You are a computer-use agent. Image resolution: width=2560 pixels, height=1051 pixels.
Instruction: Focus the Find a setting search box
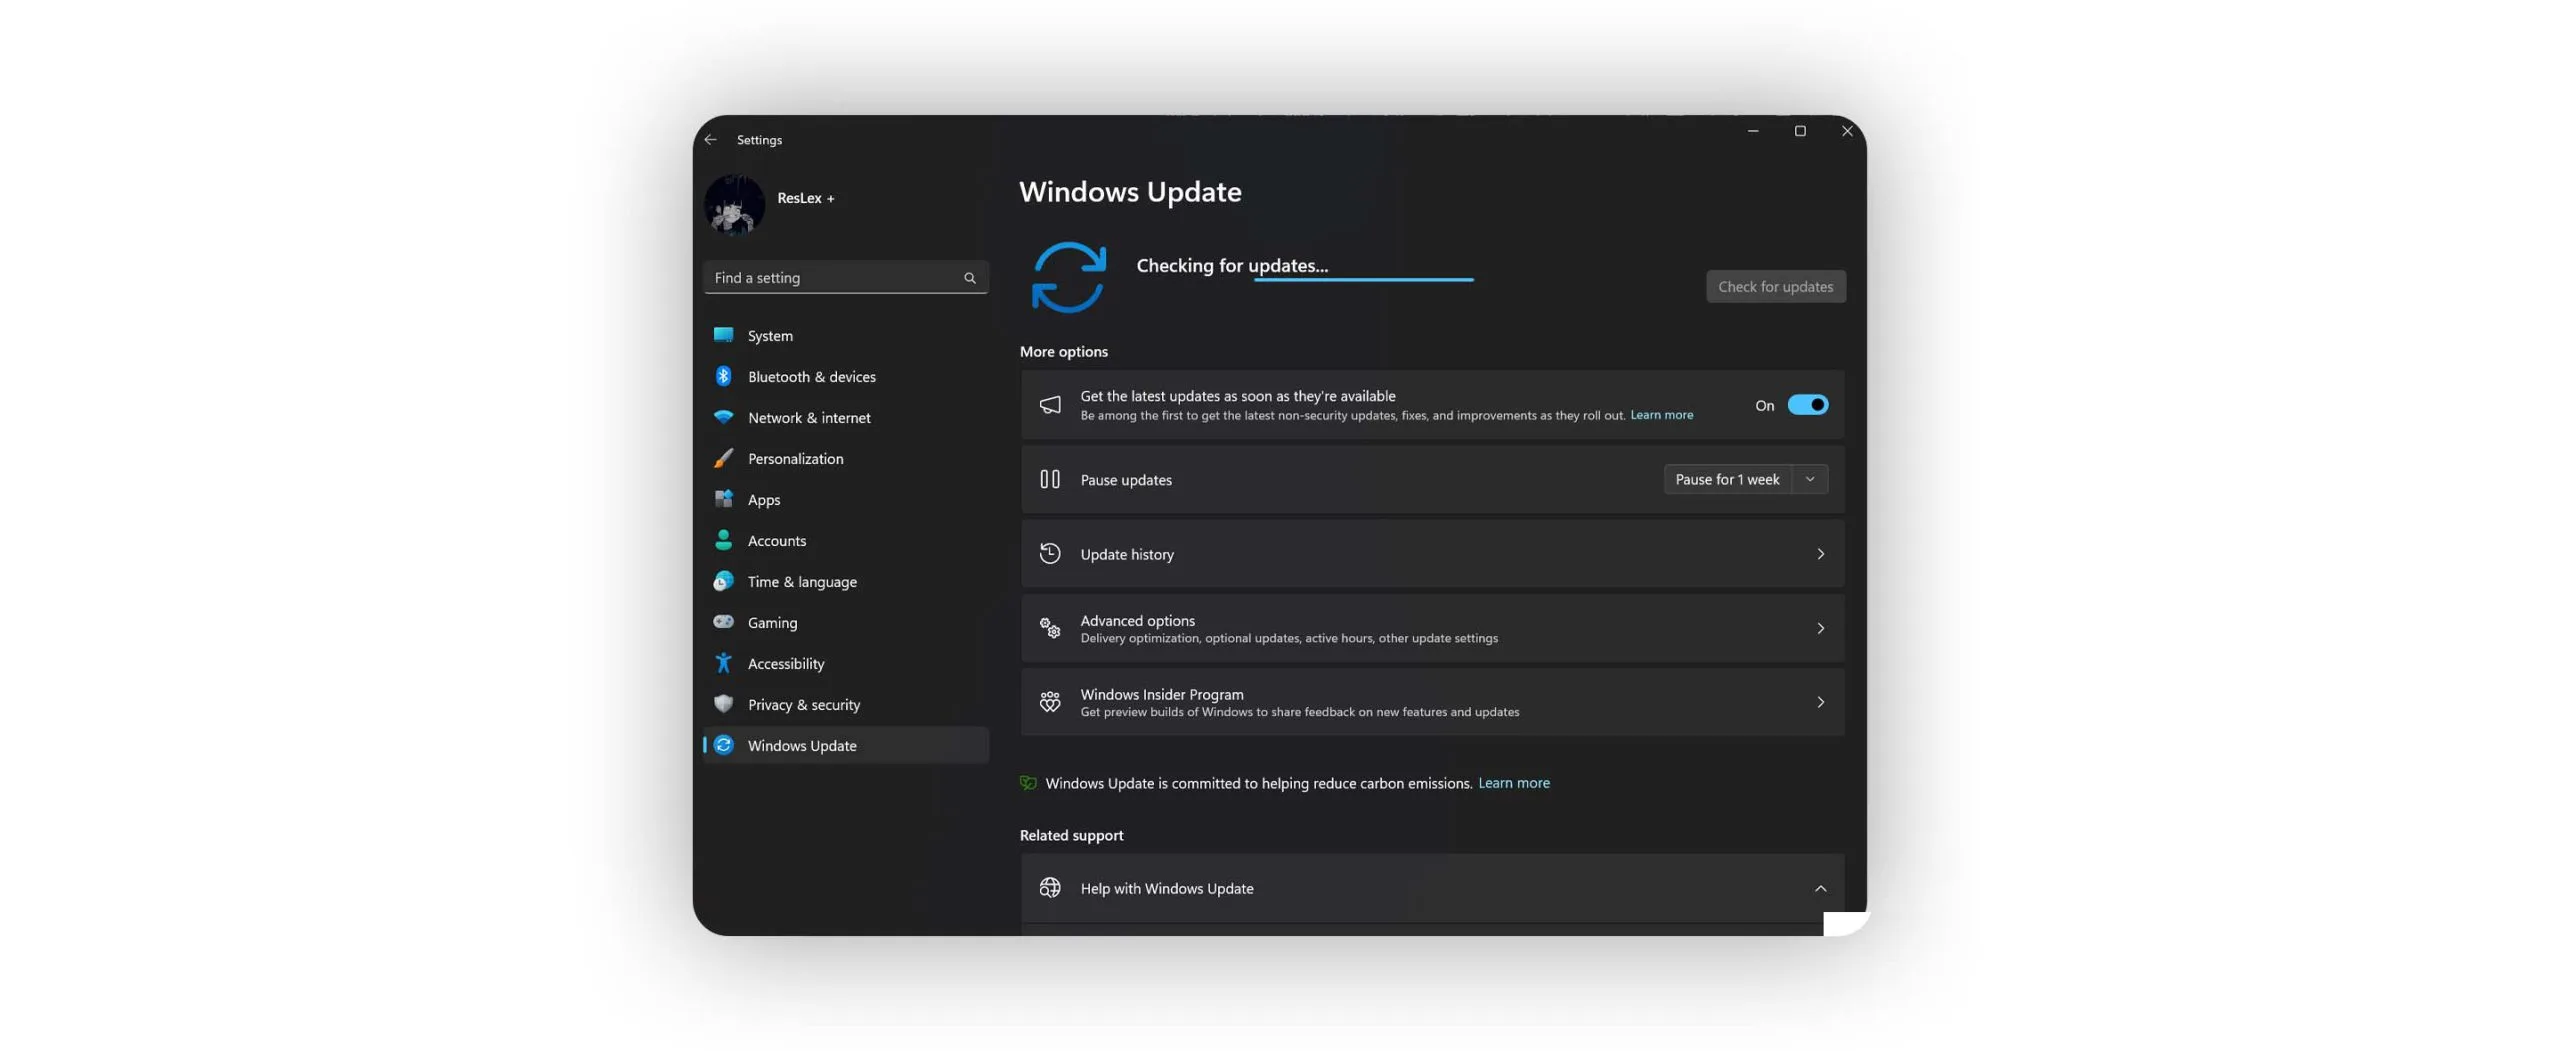pos(835,278)
